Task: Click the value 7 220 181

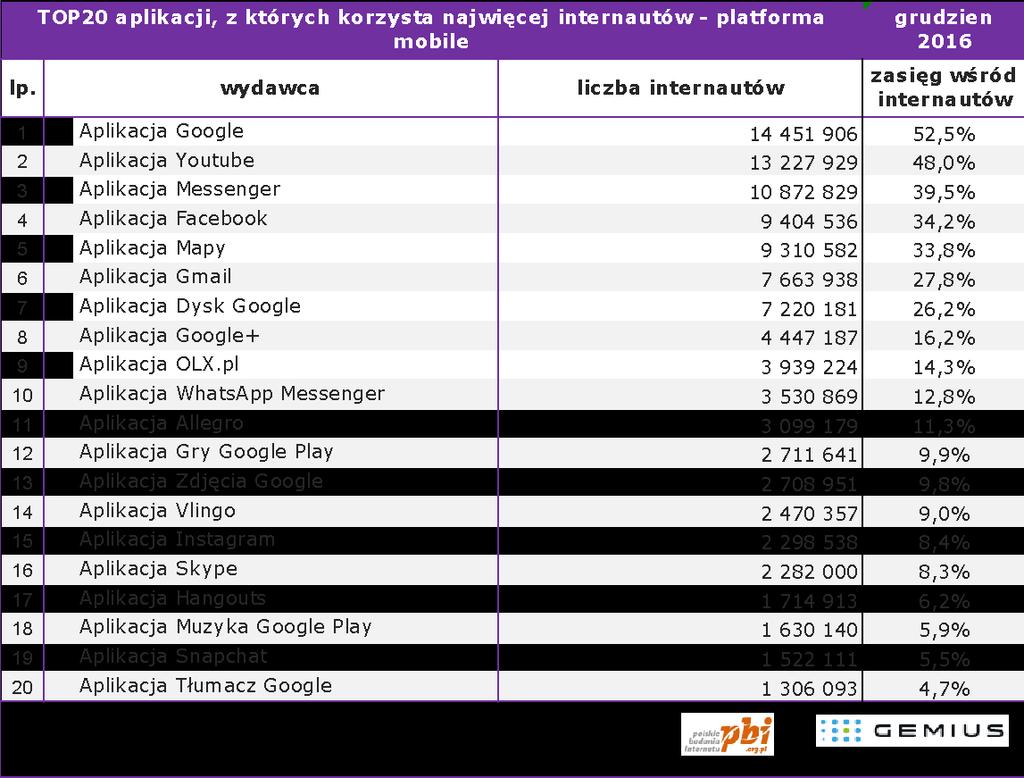Action: [808, 309]
